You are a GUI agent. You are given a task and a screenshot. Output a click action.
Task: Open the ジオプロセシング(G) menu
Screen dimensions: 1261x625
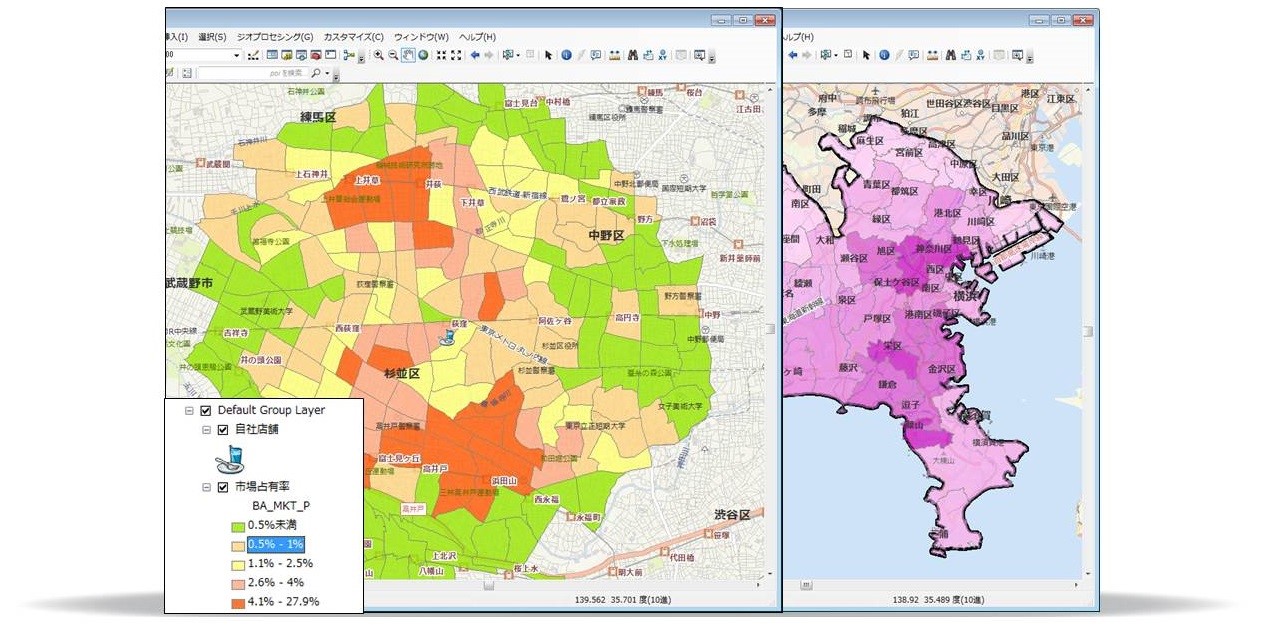tap(274, 37)
